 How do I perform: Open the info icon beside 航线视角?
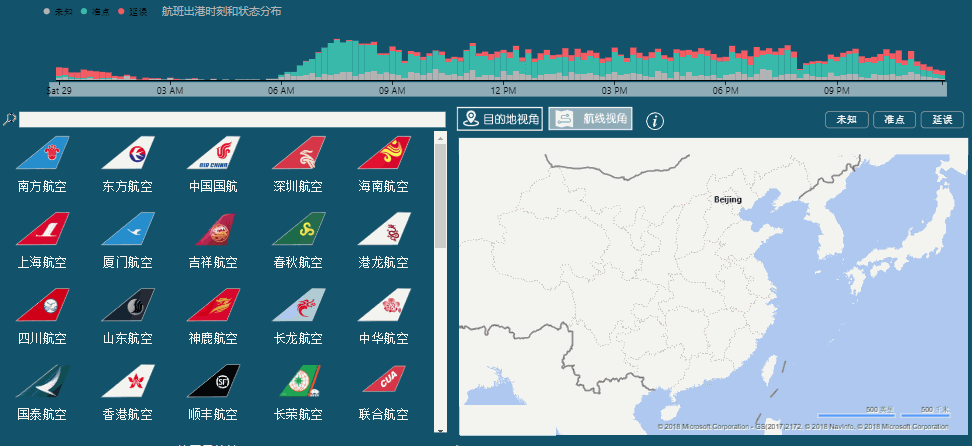pyautogui.click(x=655, y=121)
